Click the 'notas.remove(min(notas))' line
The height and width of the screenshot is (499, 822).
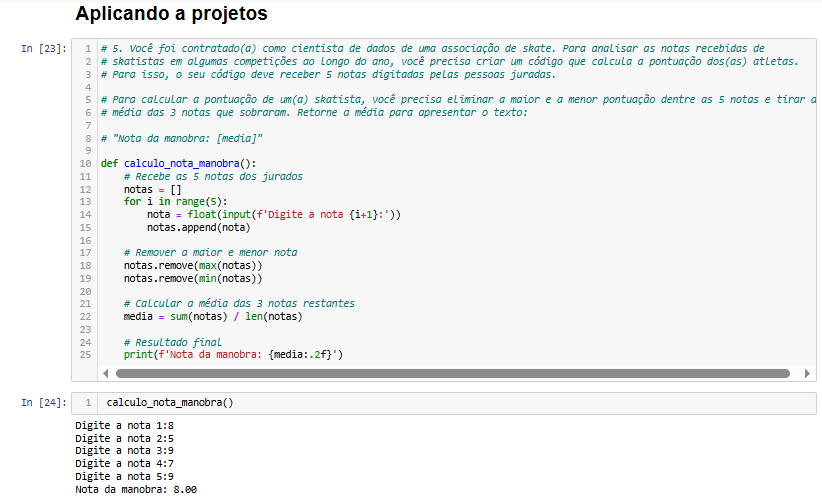(x=193, y=278)
